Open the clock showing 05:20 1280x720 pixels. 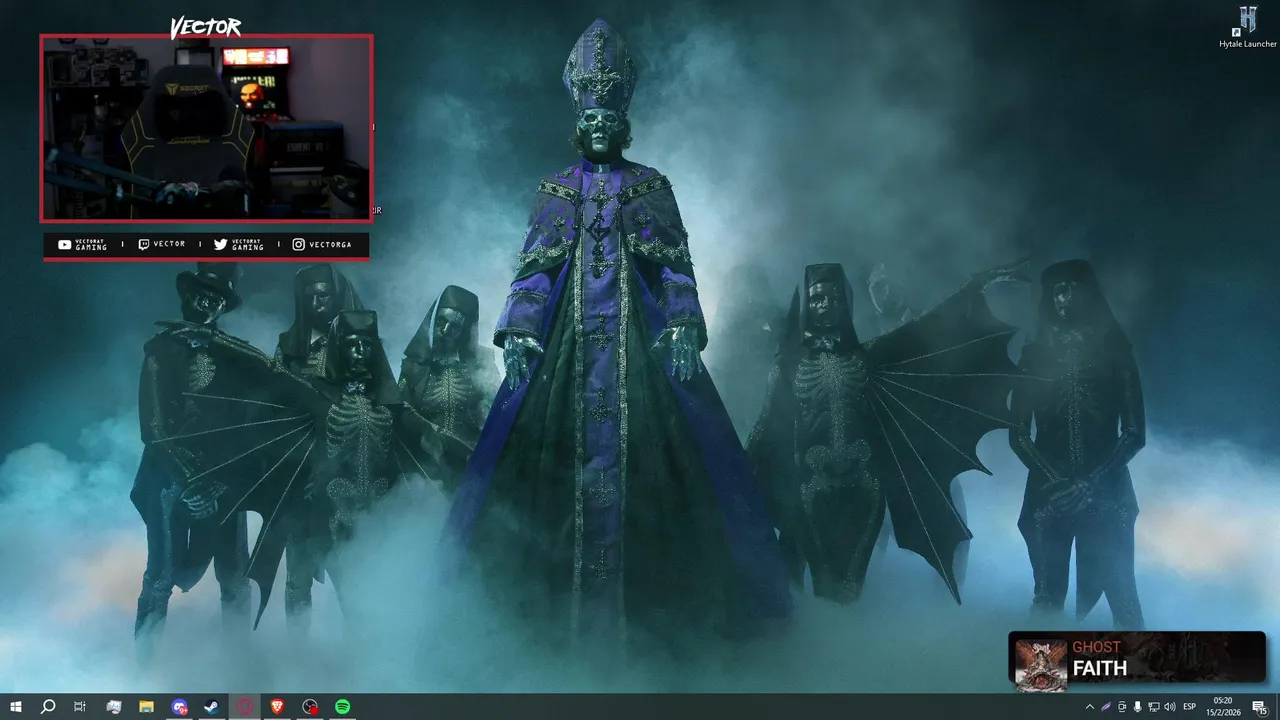point(1223,707)
